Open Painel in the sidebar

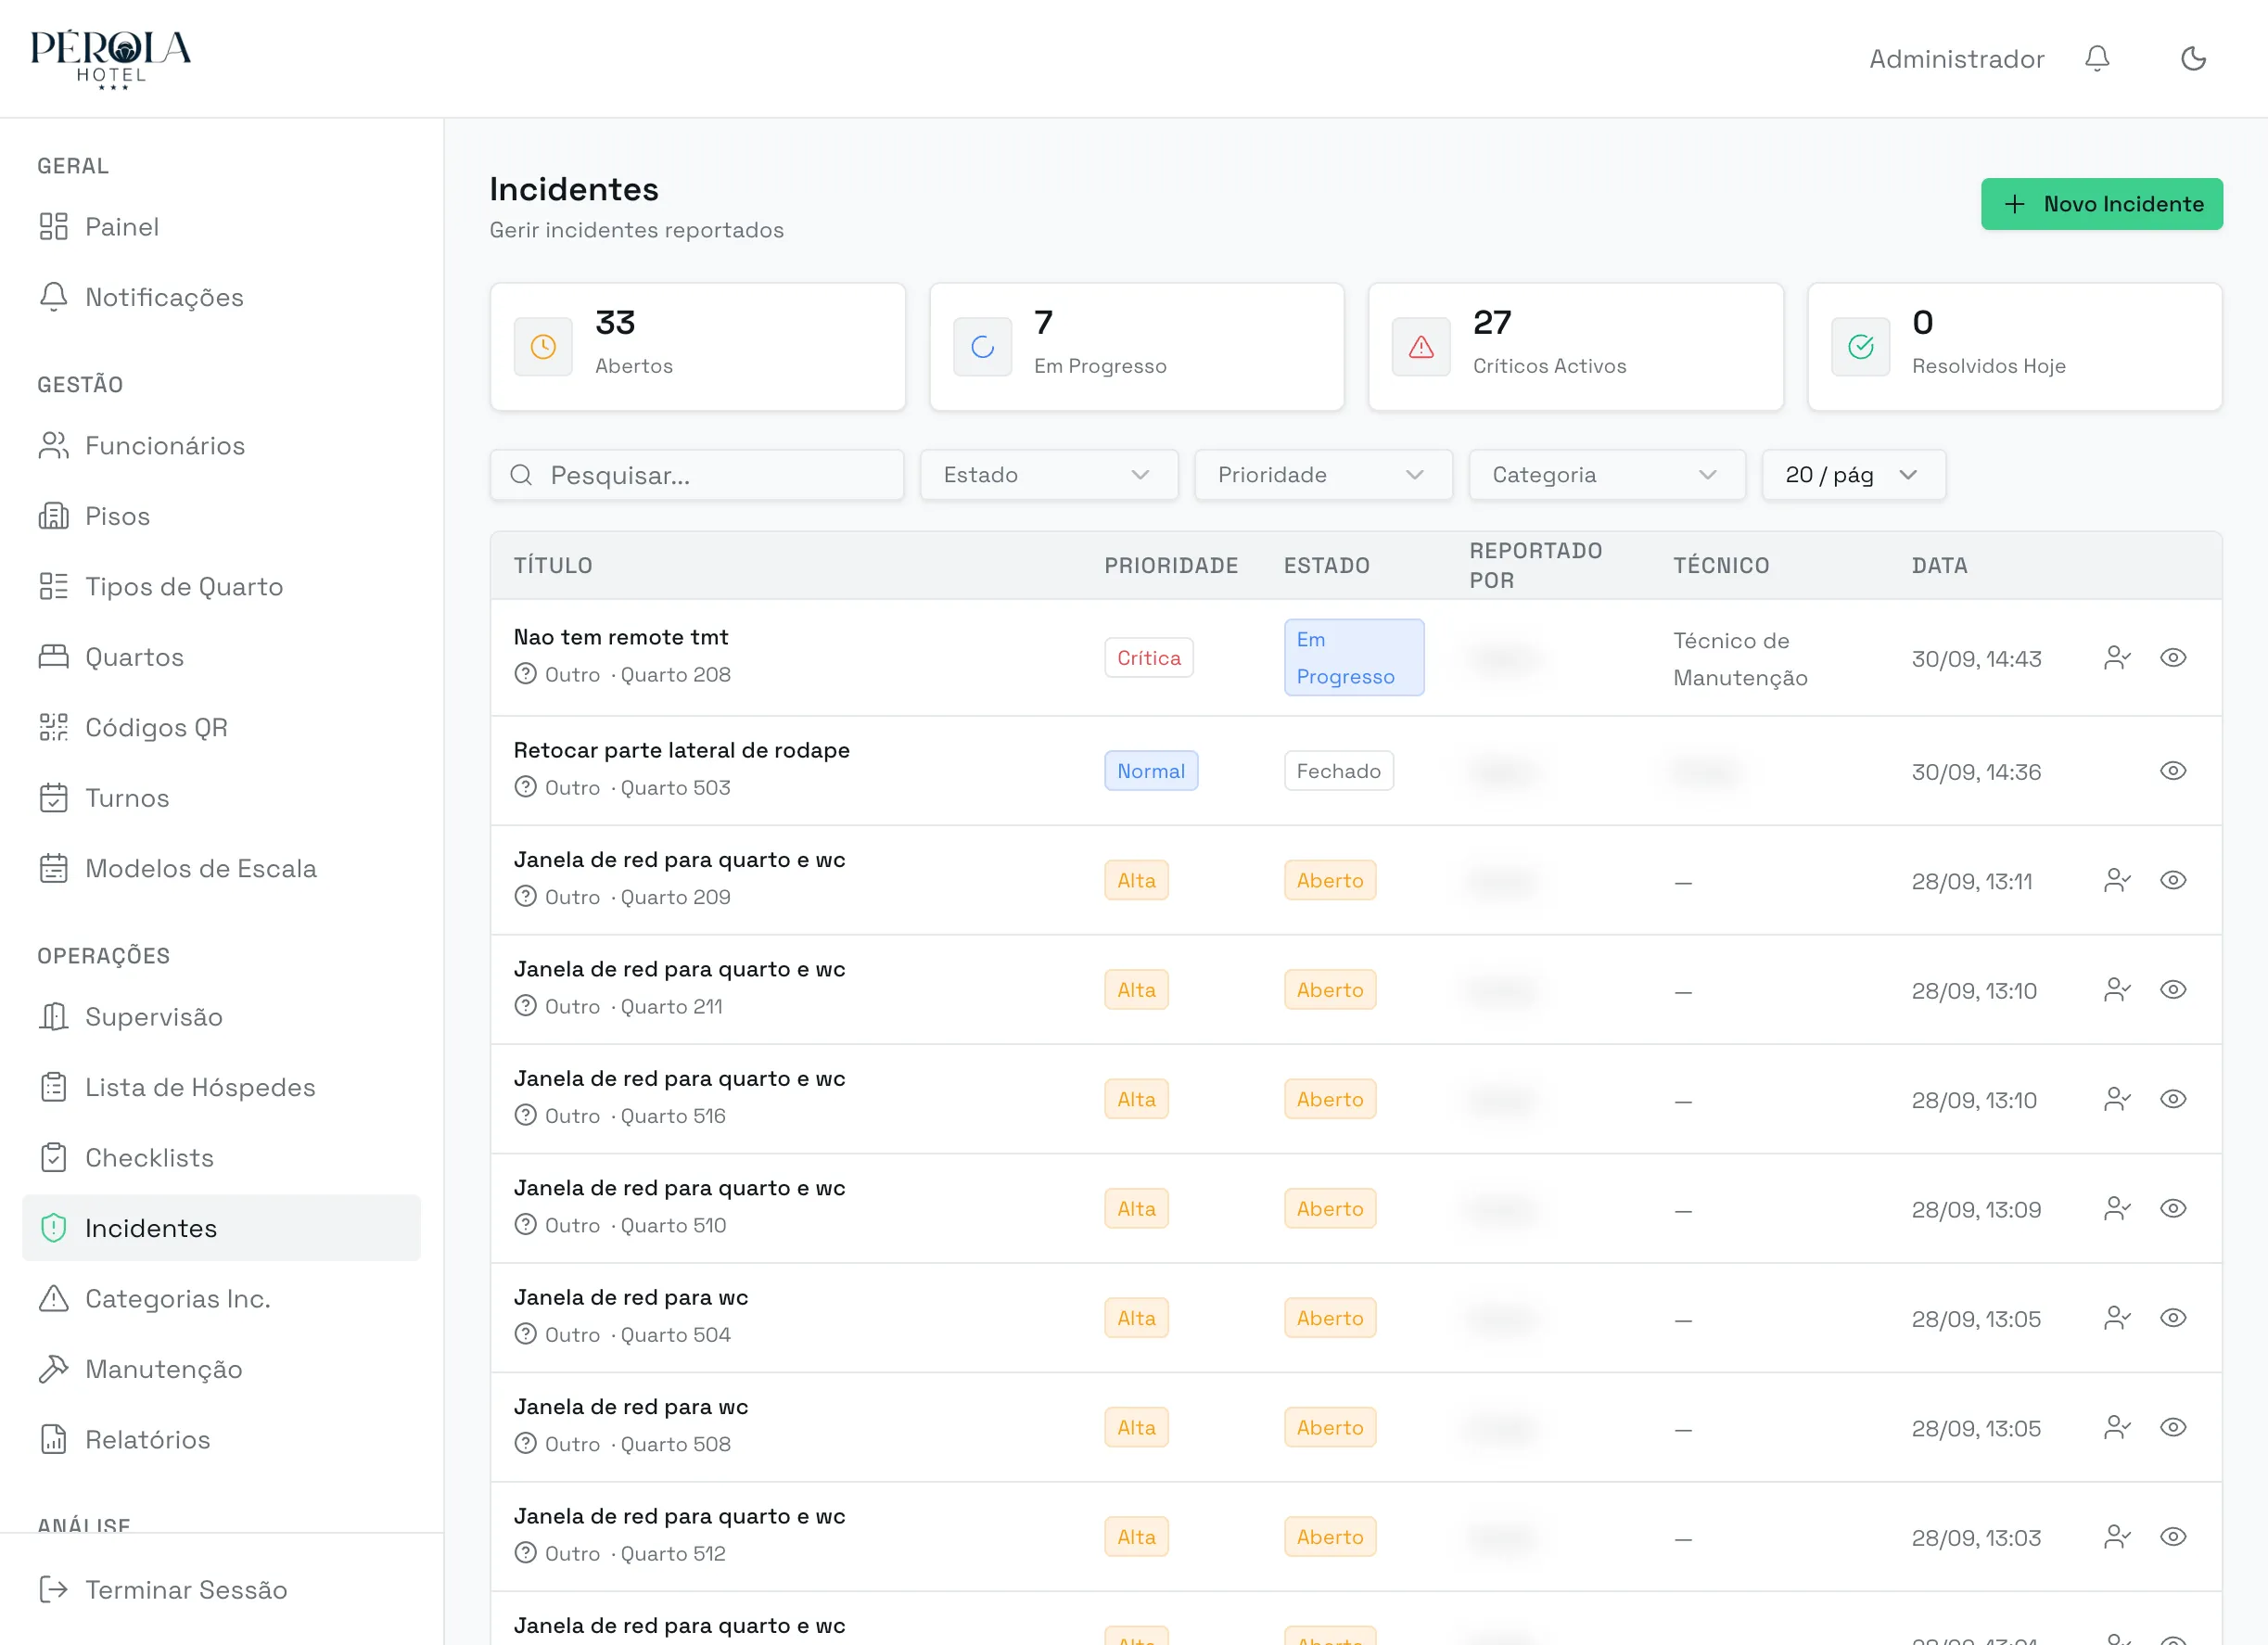coord(221,227)
